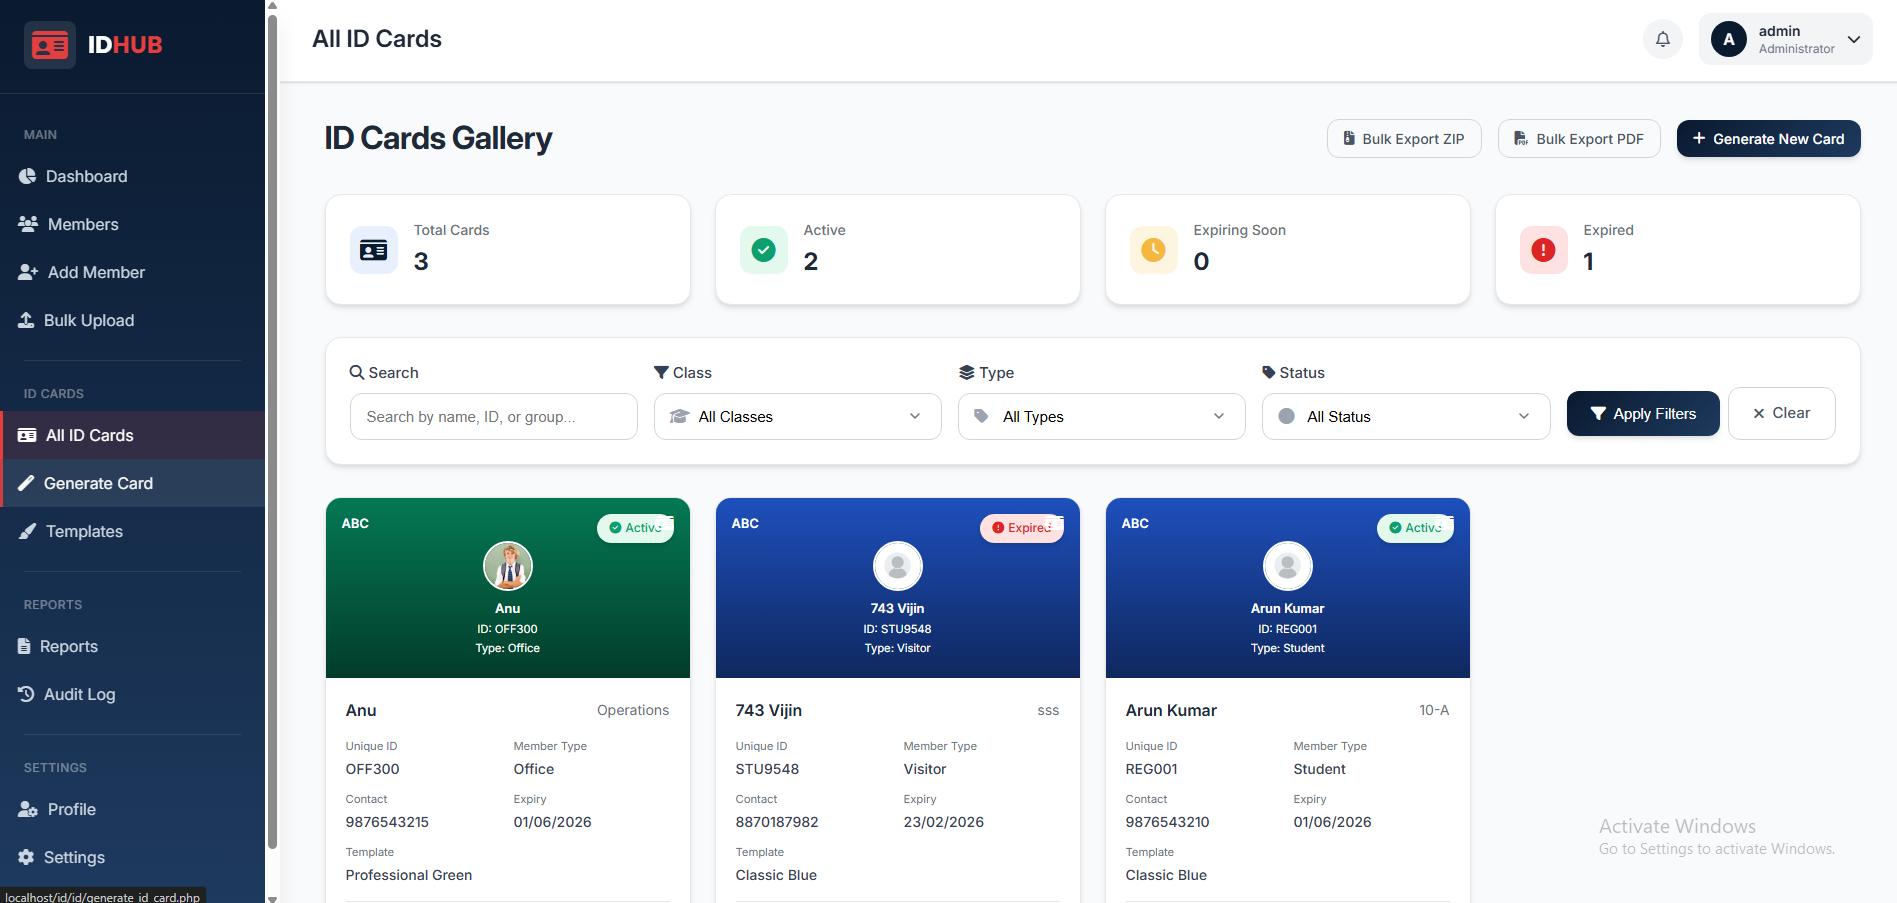Select Bulk Upload in sidebar
1897x903 pixels.
click(88, 320)
